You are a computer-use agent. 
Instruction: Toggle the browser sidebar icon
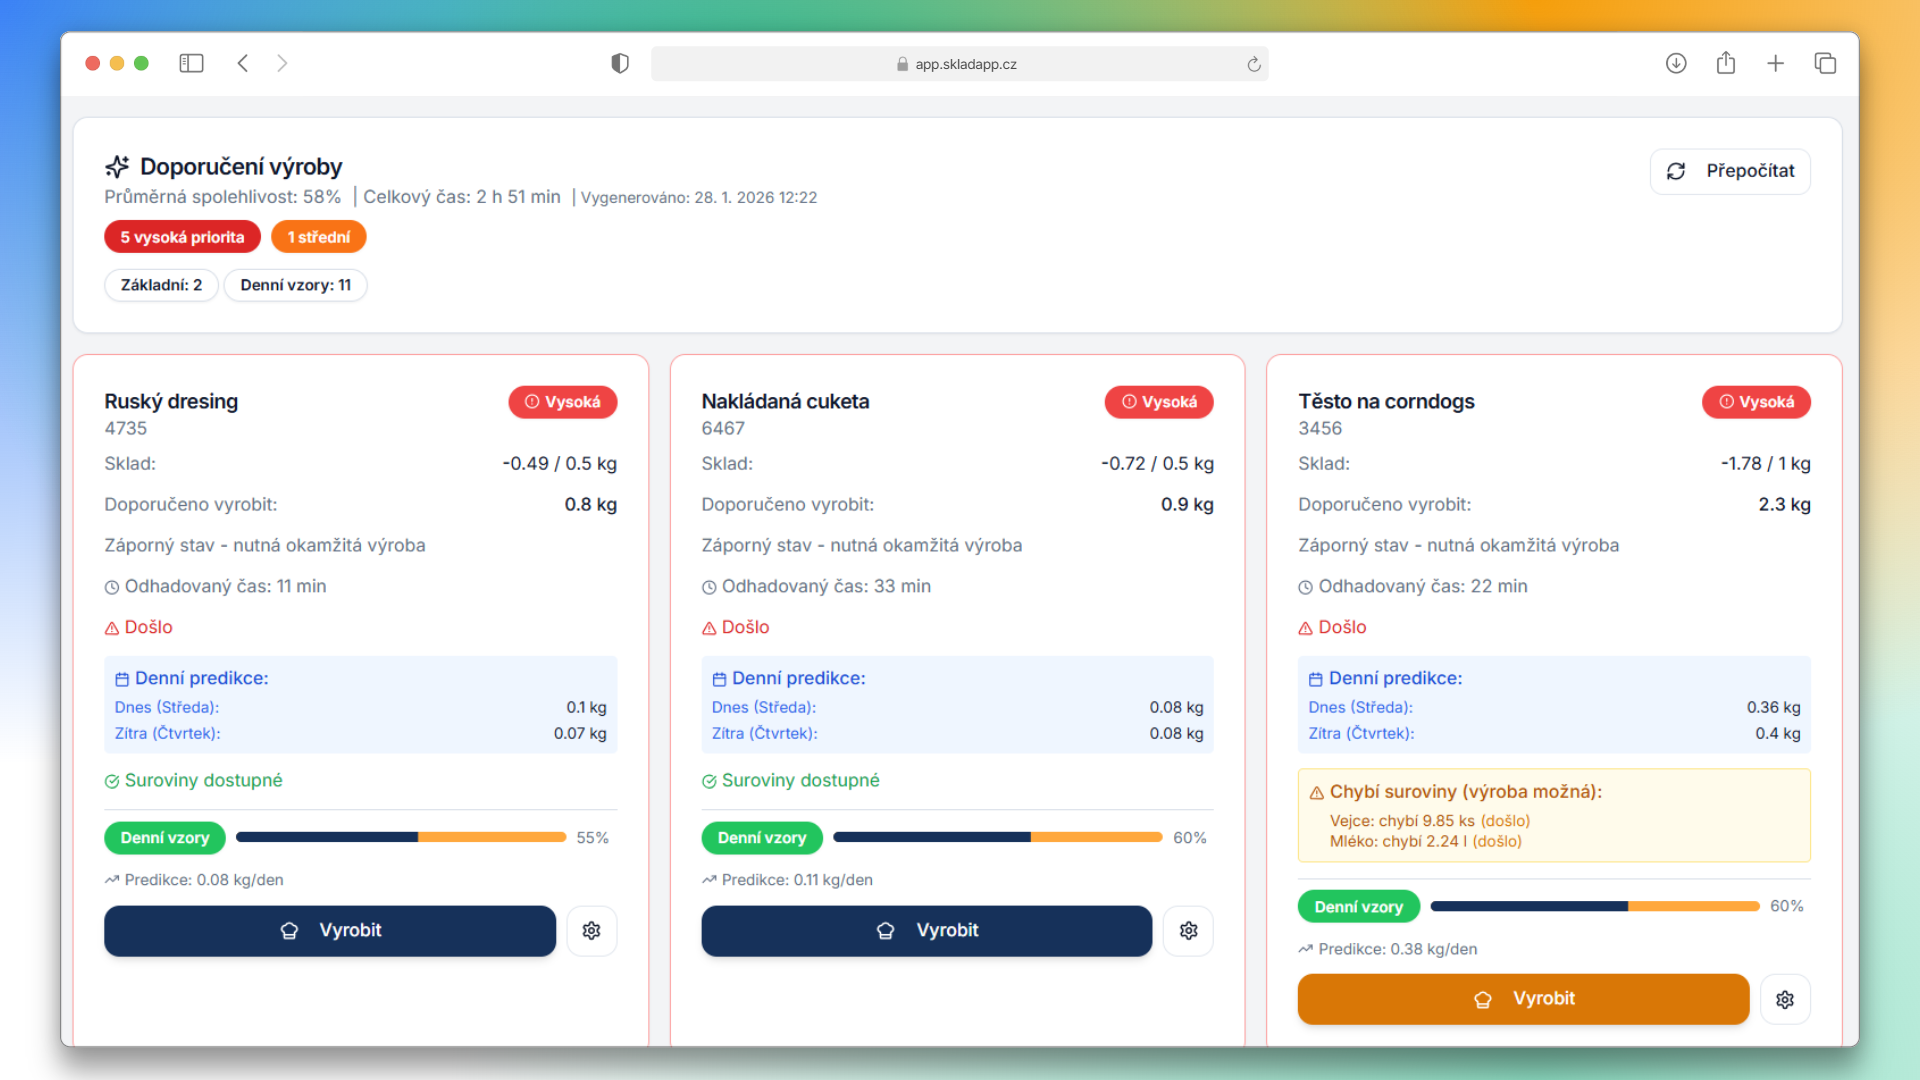click(191, 63)
